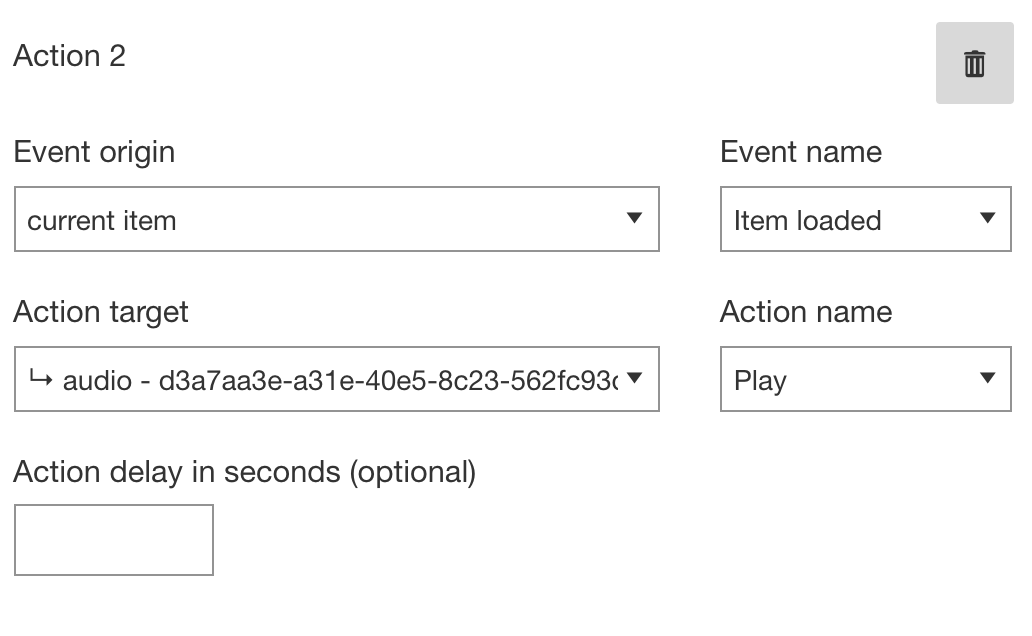
Task: Open the Event name dropdown showing Item loaded
Action: 865,219
